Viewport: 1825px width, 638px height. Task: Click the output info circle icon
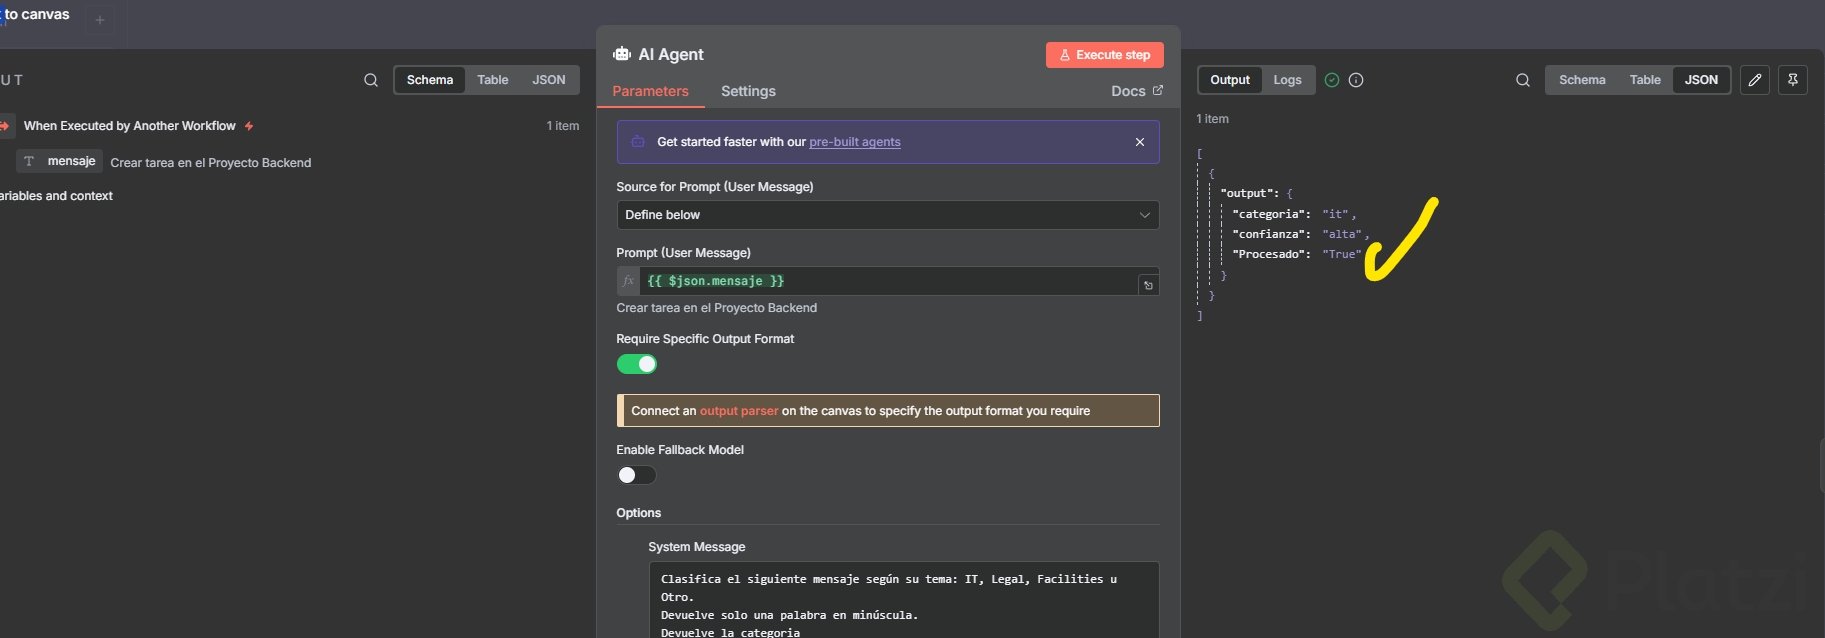[1356, 80]
